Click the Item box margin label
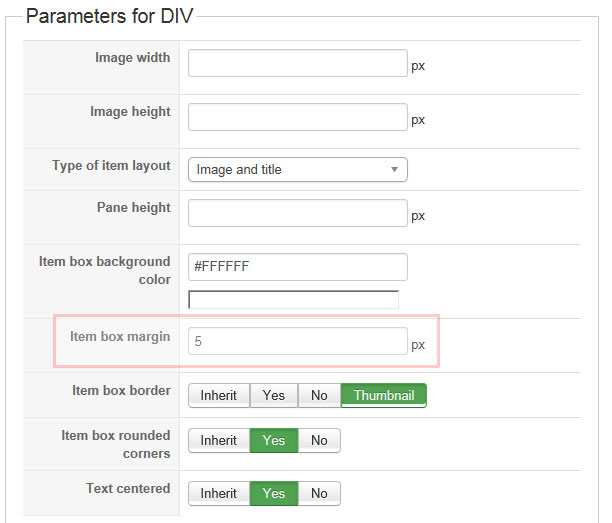The height and width of the screenshot is (523, 612). tap(120, 337)
